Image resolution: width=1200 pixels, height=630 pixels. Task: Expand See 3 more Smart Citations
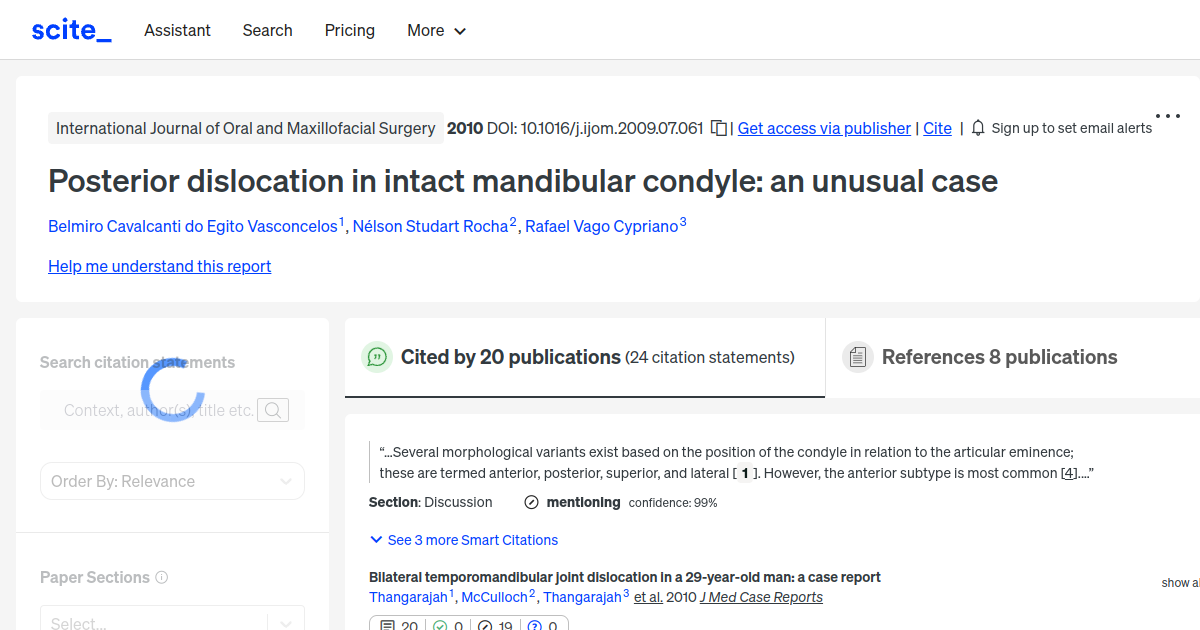463,540
